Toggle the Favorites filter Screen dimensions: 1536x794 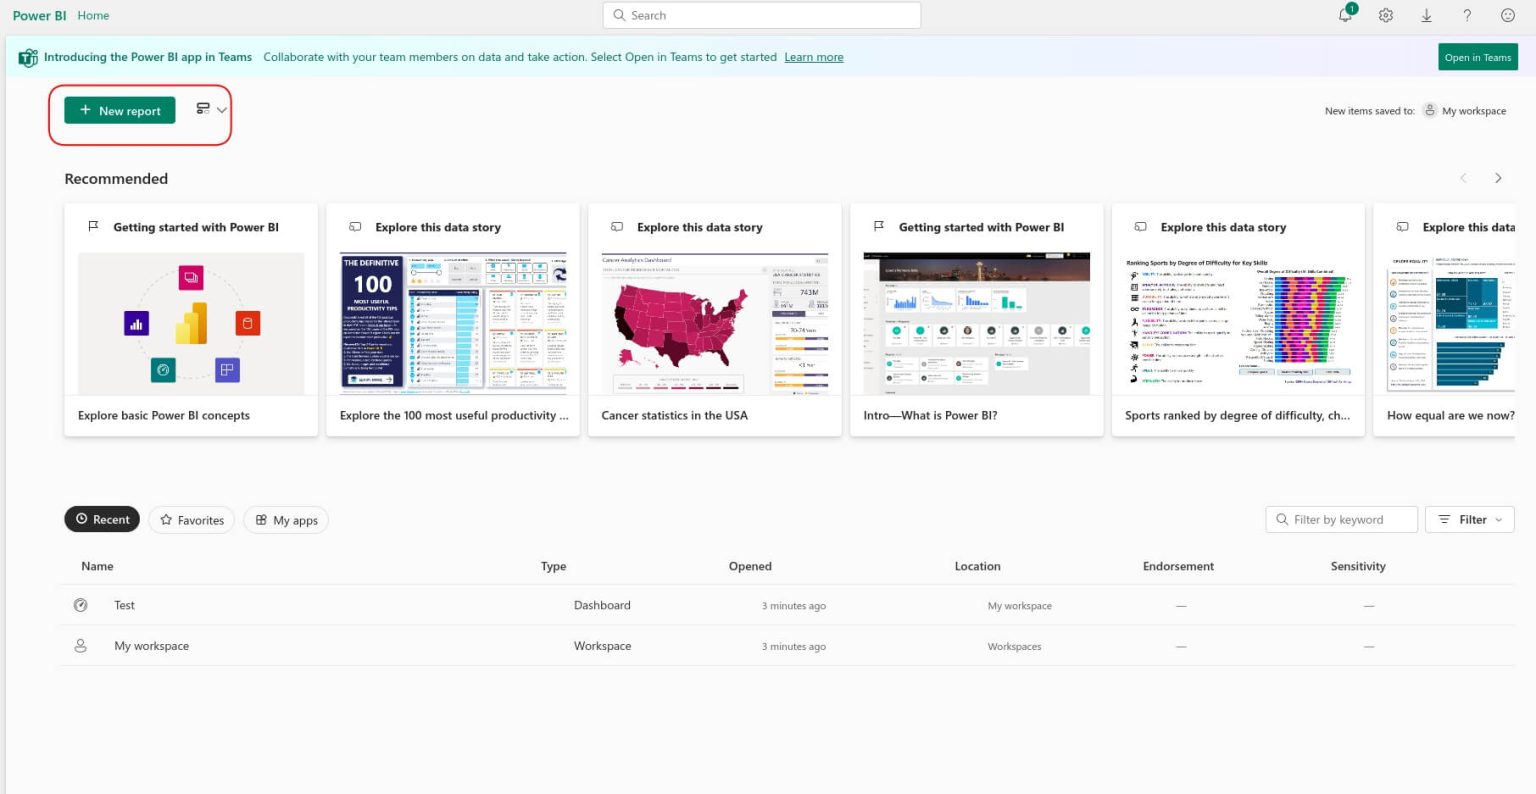pyautogui.click(x=191, y=519)
